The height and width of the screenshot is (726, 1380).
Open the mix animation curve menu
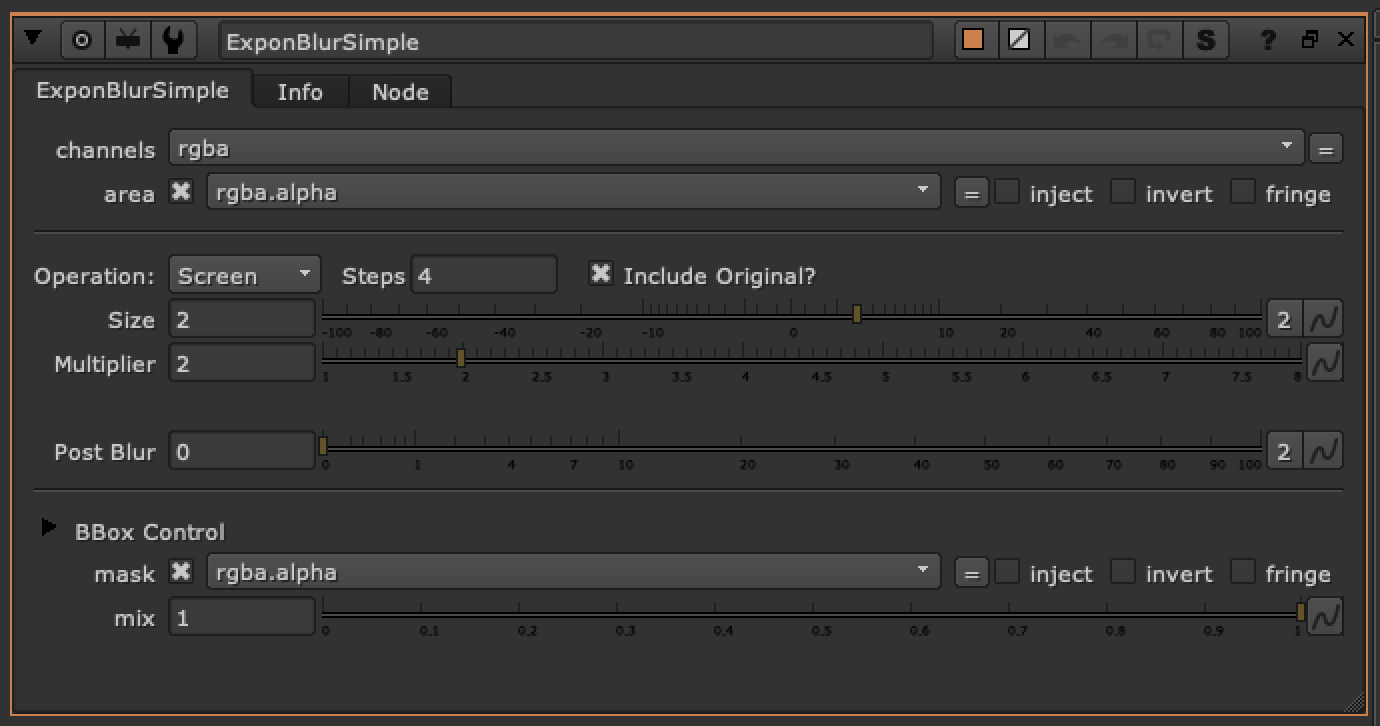1325,618
